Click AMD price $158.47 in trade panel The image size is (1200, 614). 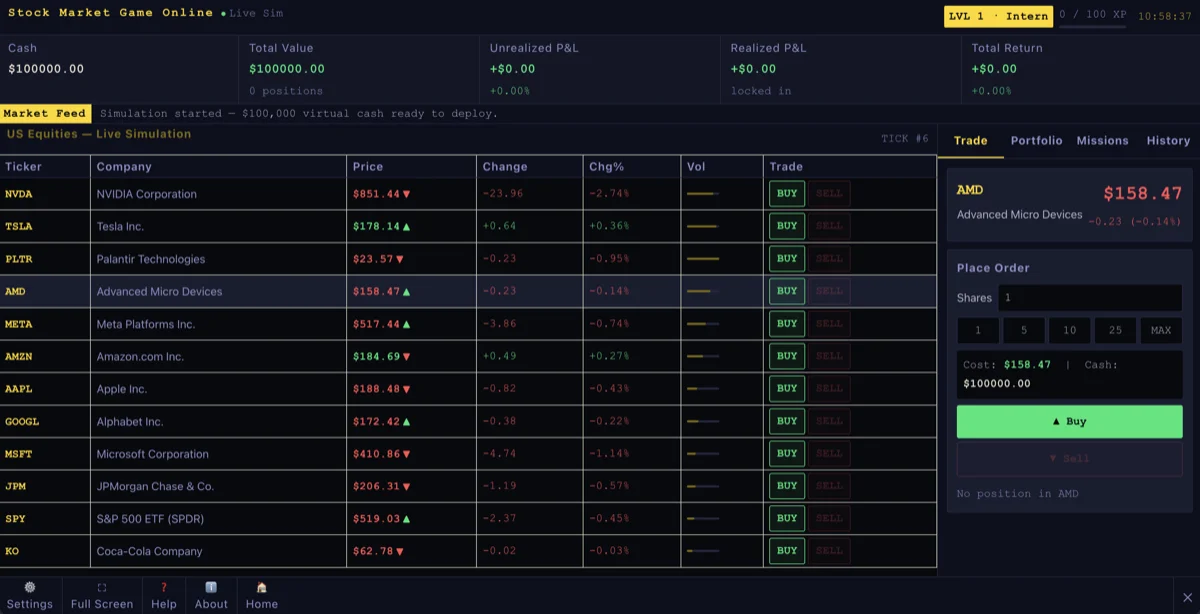pos(1143,194)
